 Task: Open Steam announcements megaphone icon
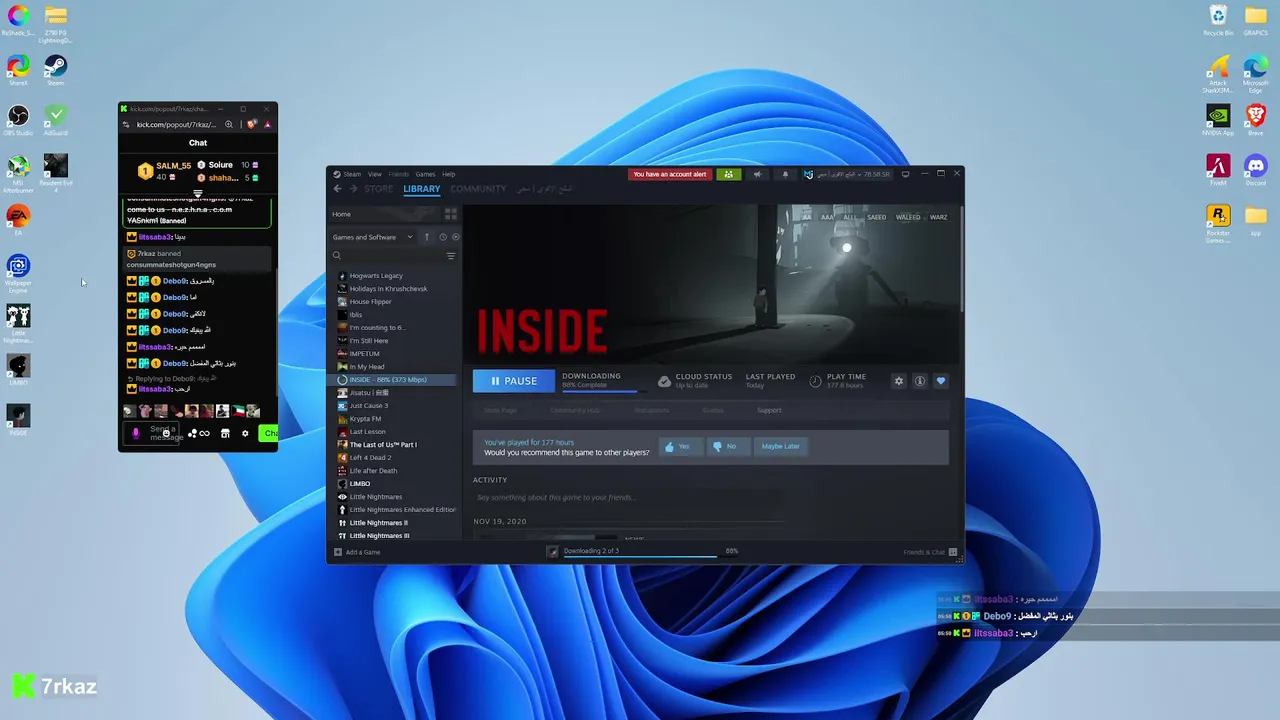tap(757, 174)
